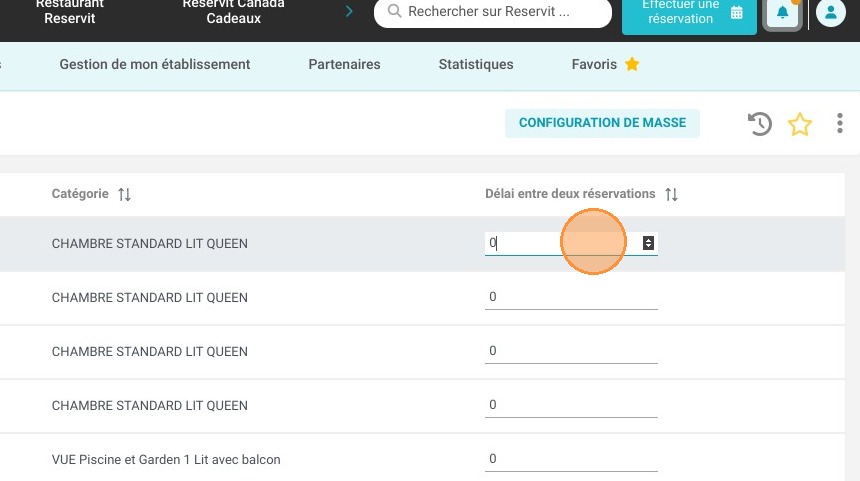Click the search magnifier icon
The width and height of the screenshot is (860, 481).
pos(394,11)
